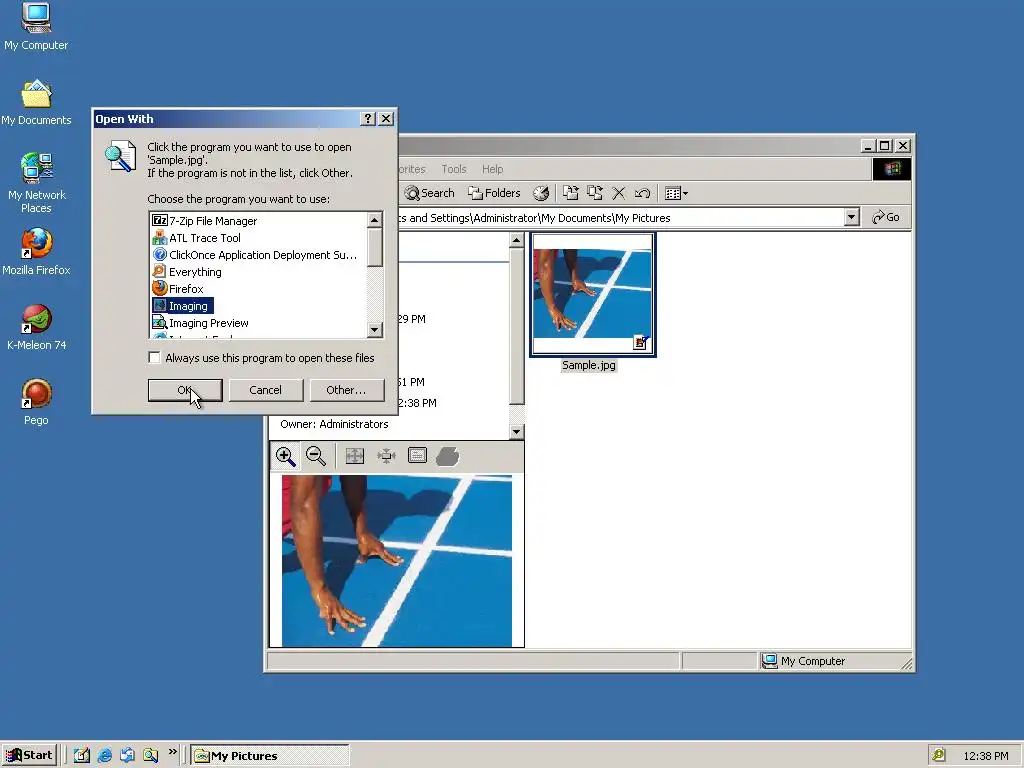Click the system tray icon near clock
Image resolution: width=1024 pixels, height=768 pixels.
tap(938, 755)
